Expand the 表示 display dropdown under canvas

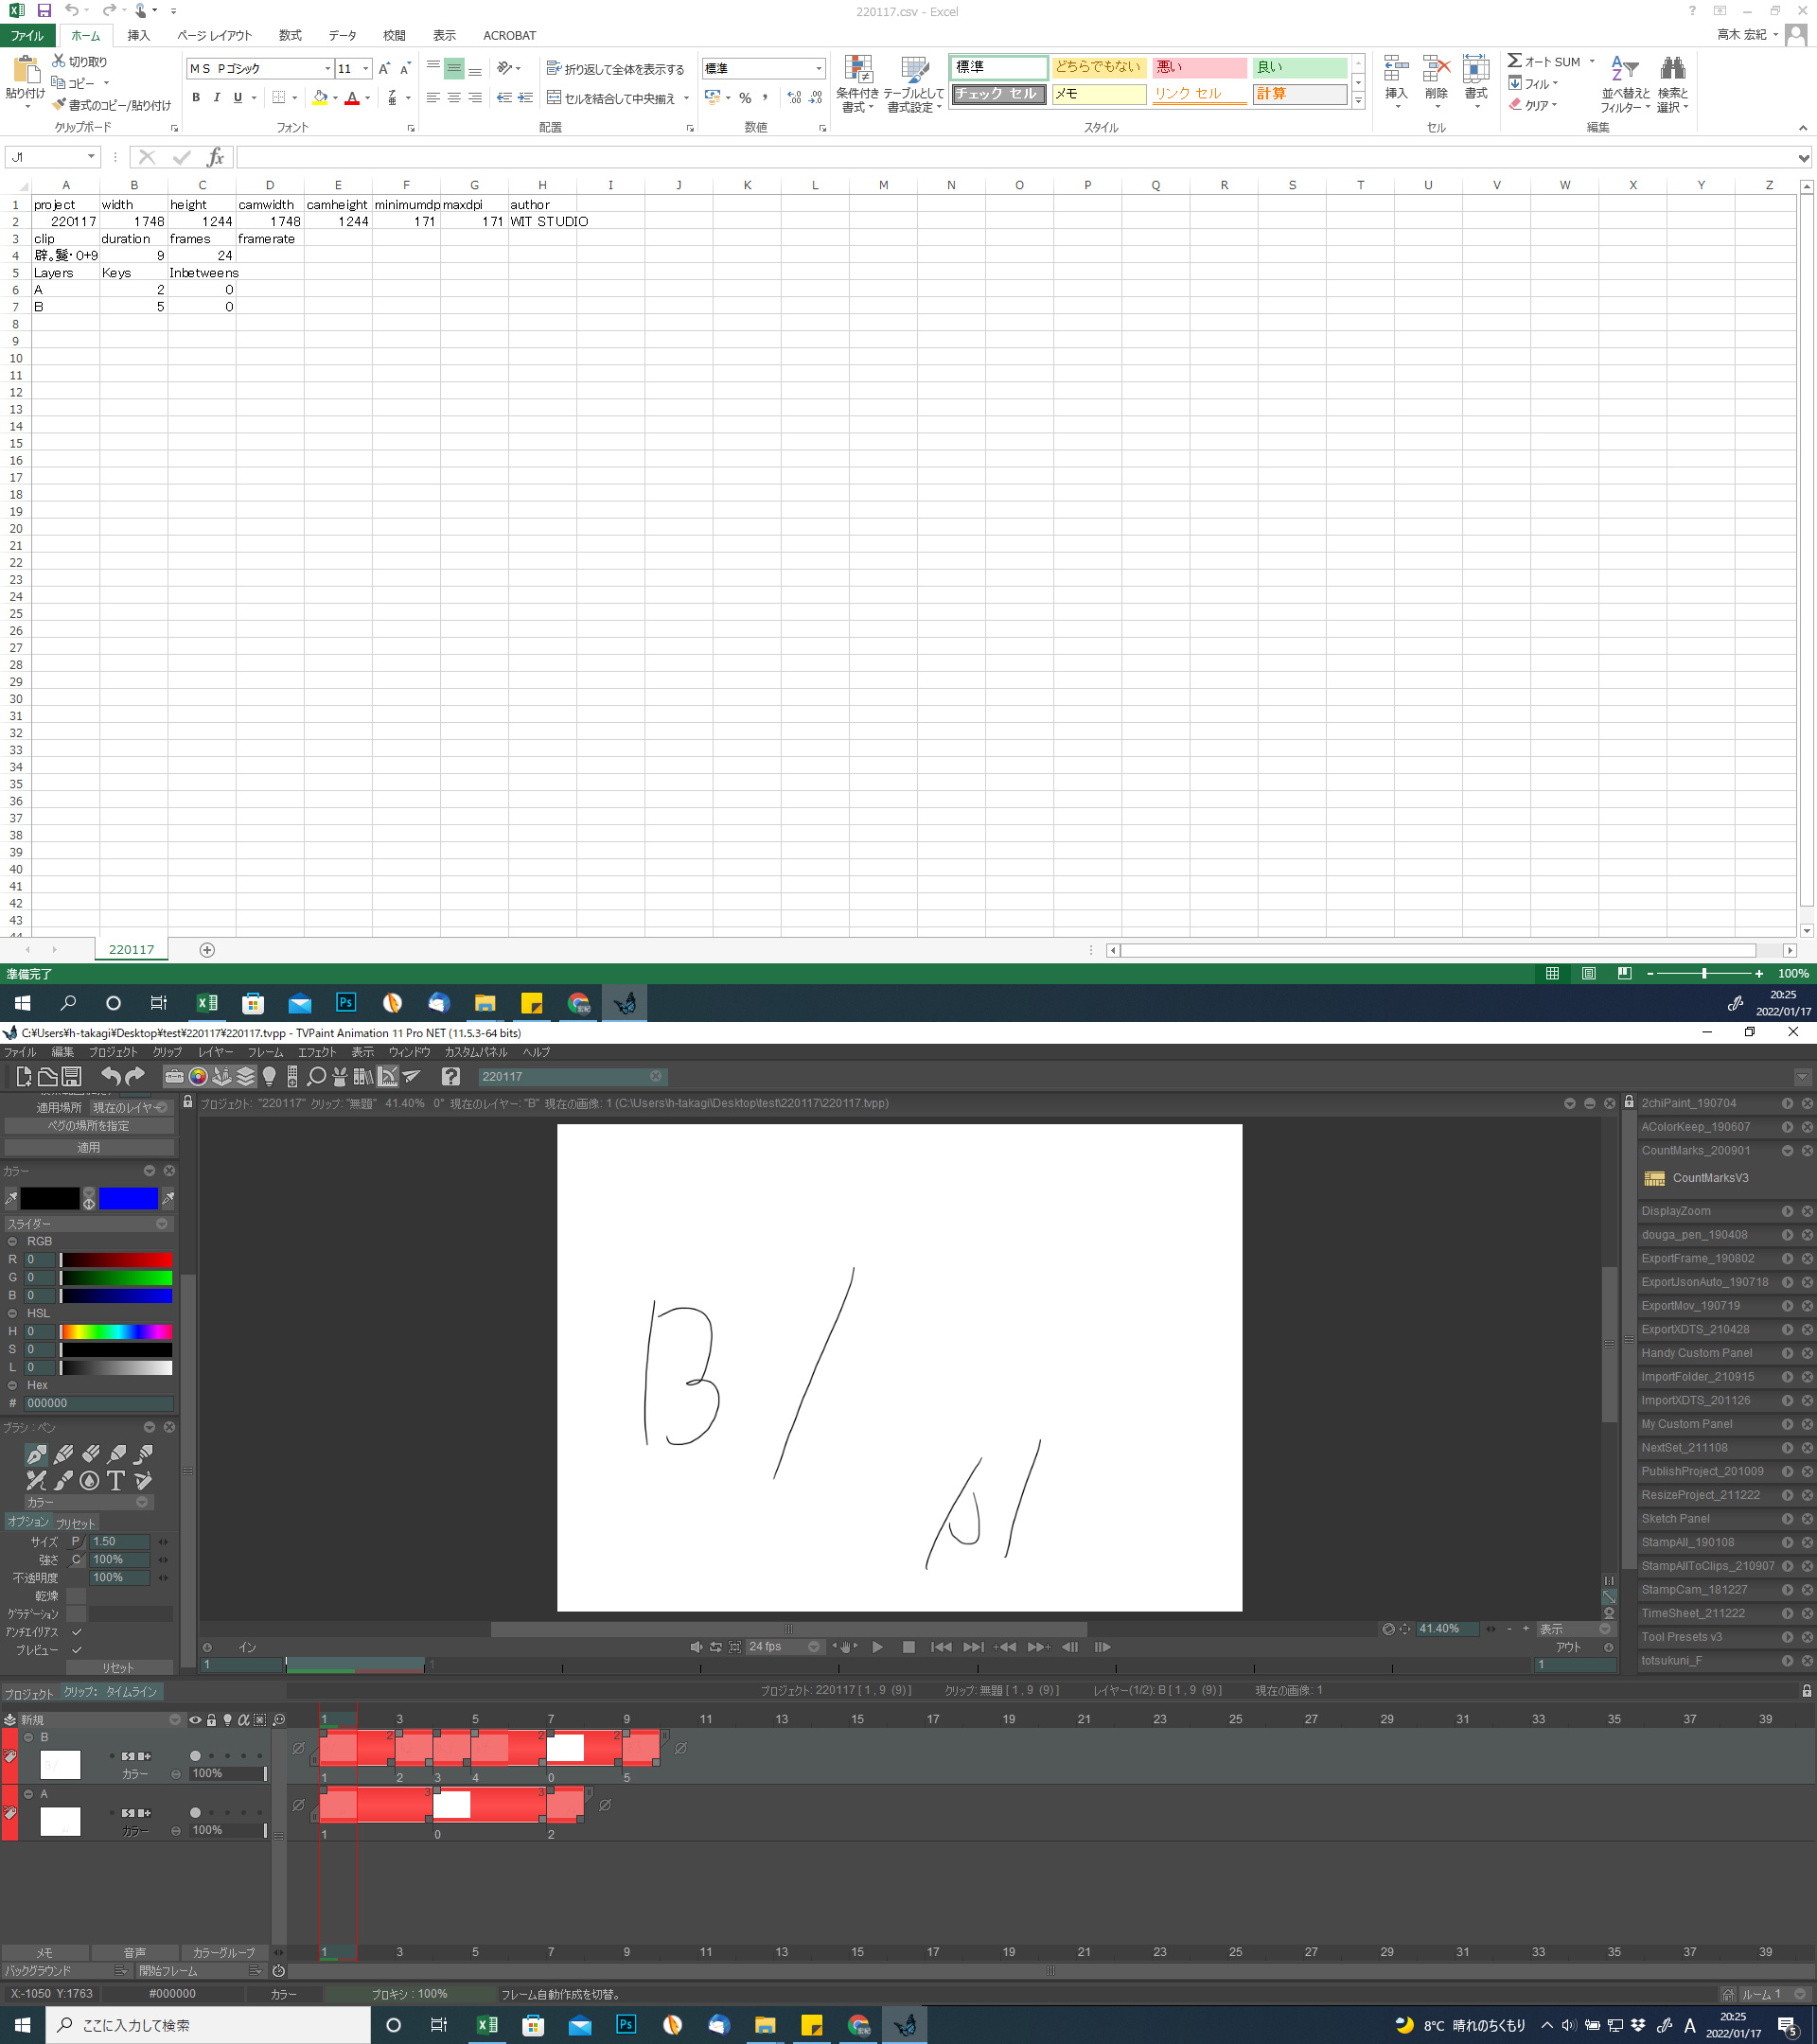coord(1574,1629)
